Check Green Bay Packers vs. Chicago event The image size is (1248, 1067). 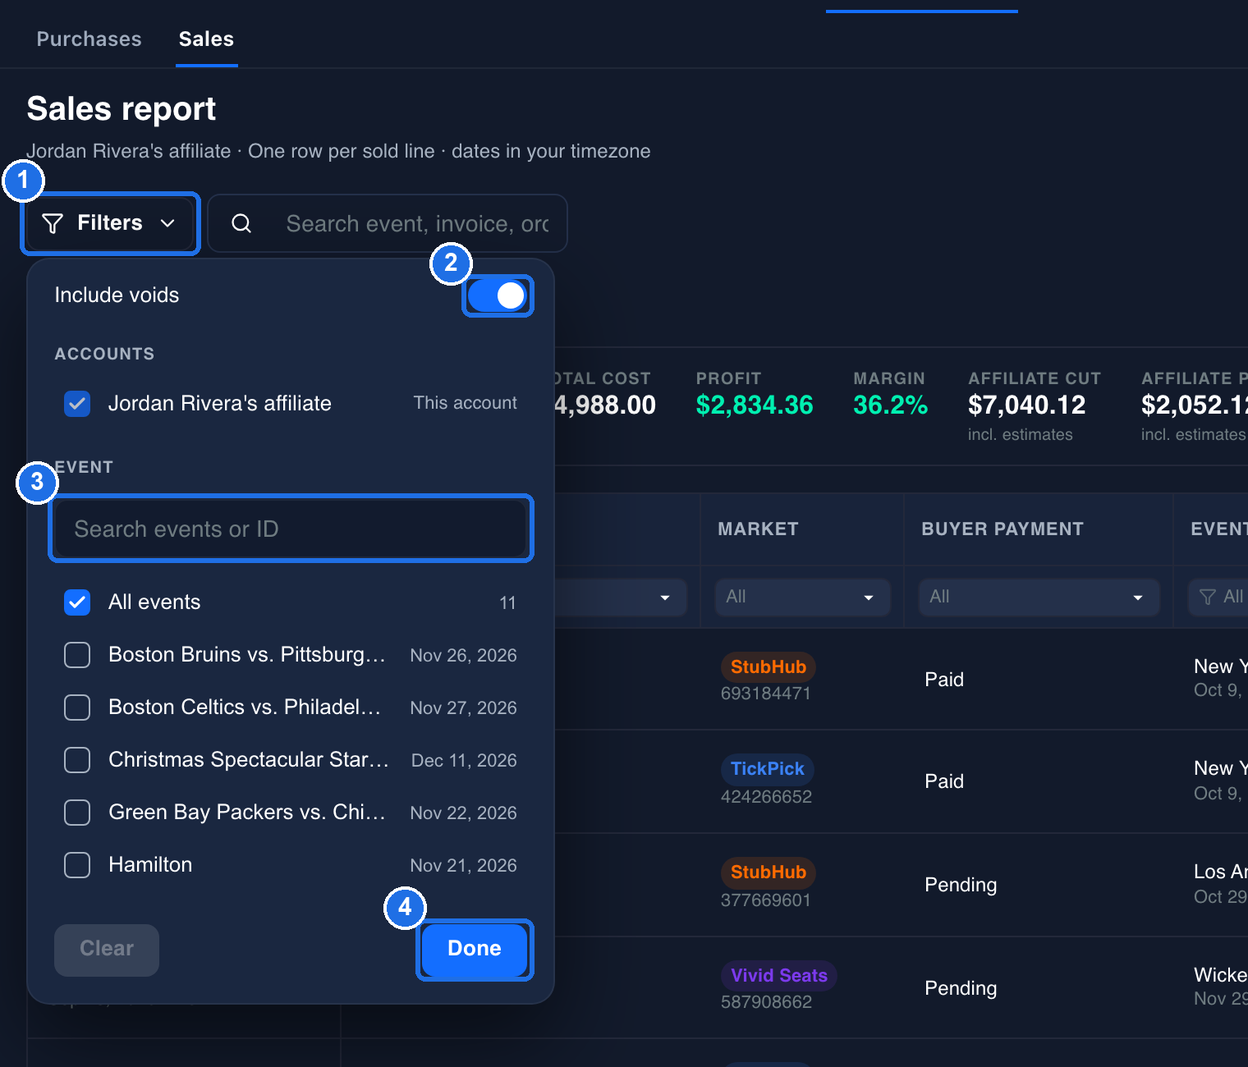pos(77,812)
